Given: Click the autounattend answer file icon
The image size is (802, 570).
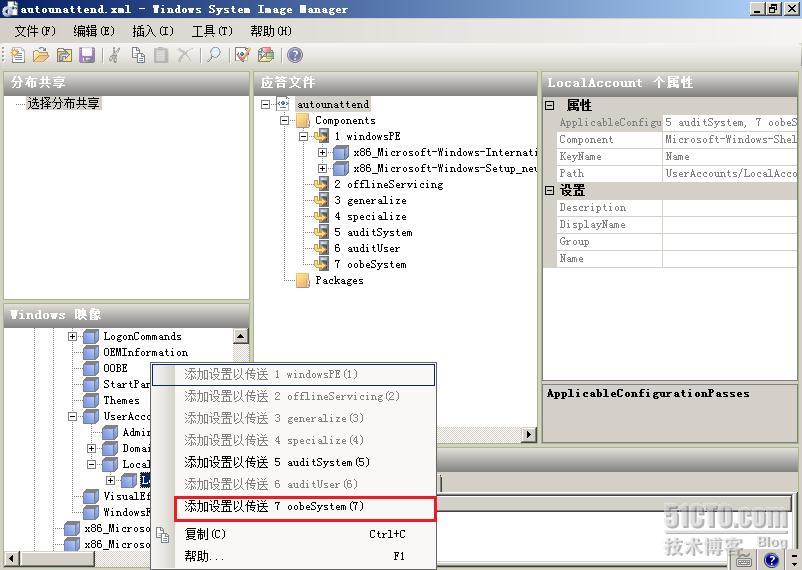Looking at the screenshot, I should click(x=283, y=104).
